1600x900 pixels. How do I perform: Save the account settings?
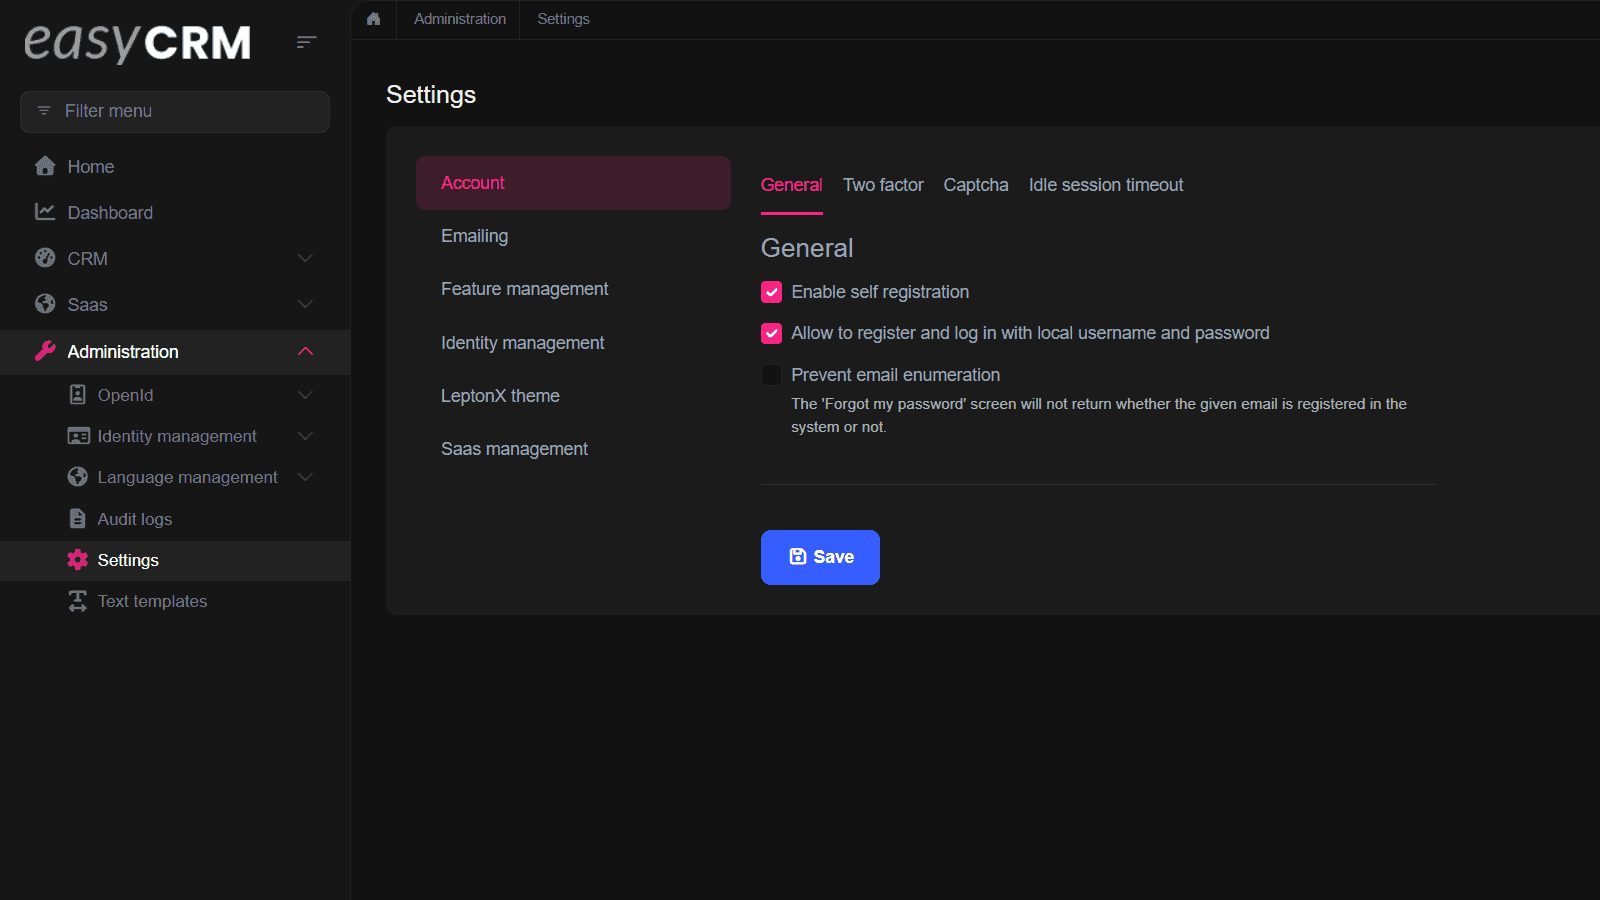[820, 557]
